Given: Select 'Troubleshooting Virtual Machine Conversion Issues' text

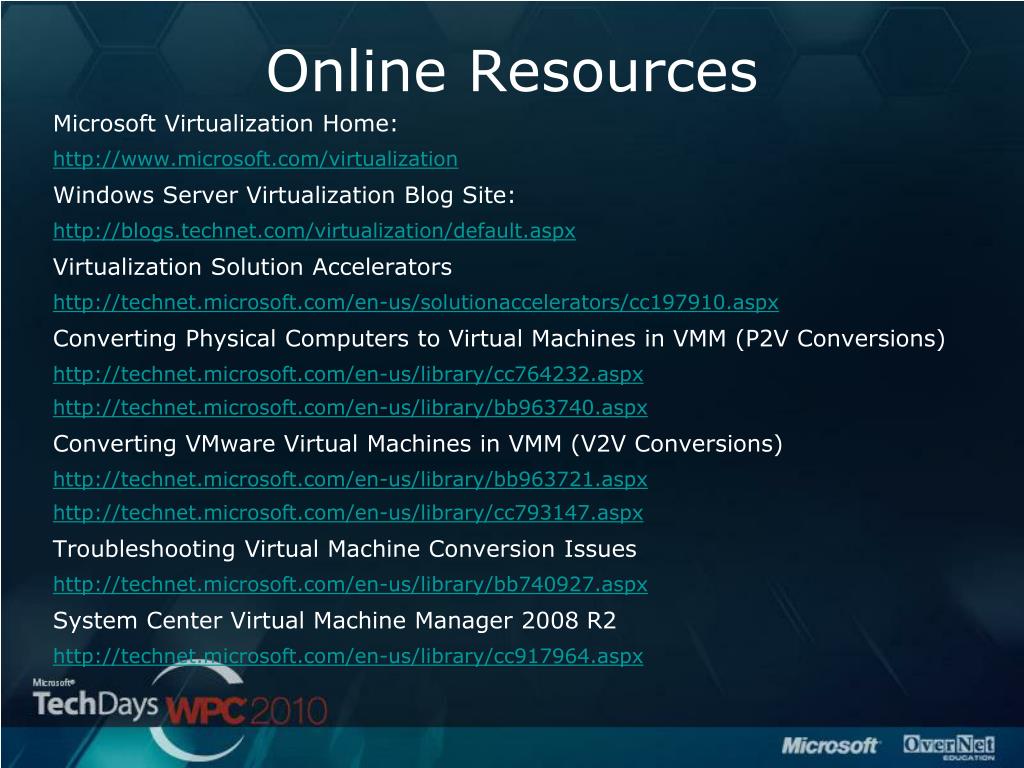Looking at the screenshot, I should pos(345,549).
